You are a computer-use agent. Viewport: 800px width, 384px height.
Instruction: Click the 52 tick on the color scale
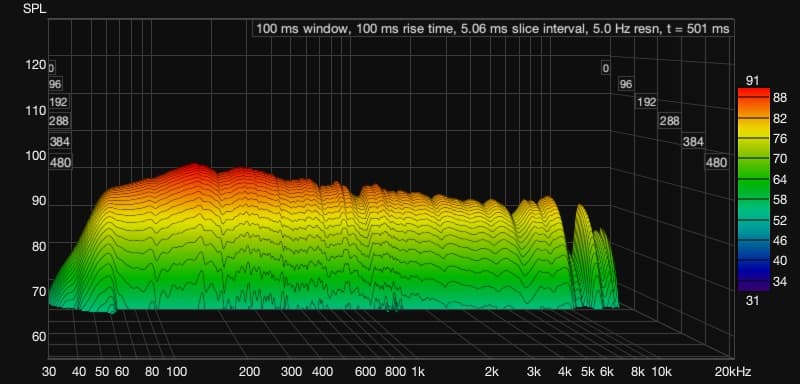click(x=780, y=220)
